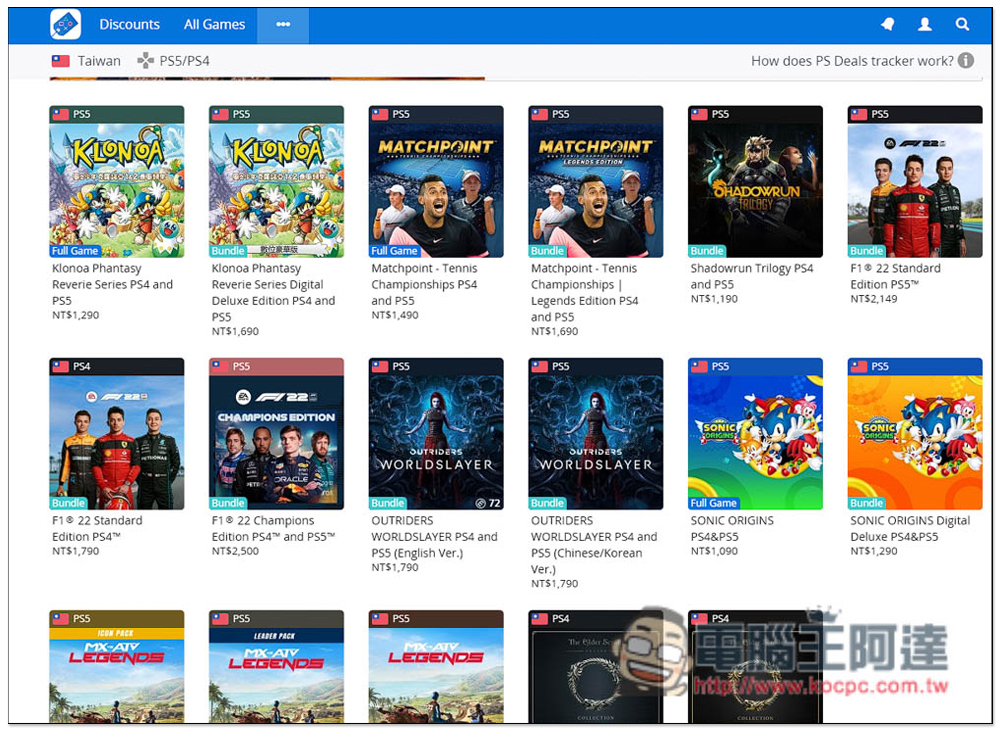Expand the Taiwan region selector
Screen dimensions: 1000x732
[x=98, y=61]
